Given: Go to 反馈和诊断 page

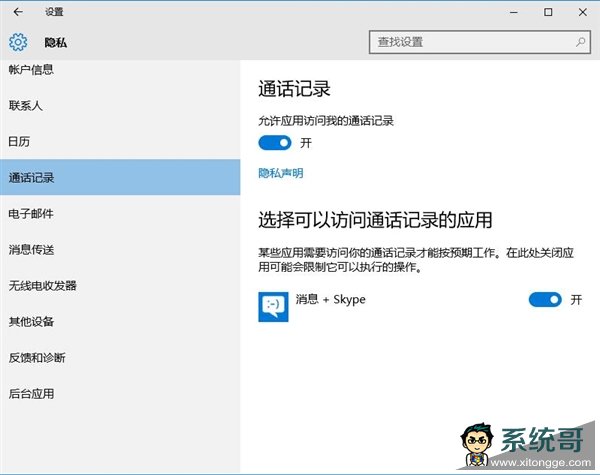Looking at the screenshot, I should click(x=120, y=357).
